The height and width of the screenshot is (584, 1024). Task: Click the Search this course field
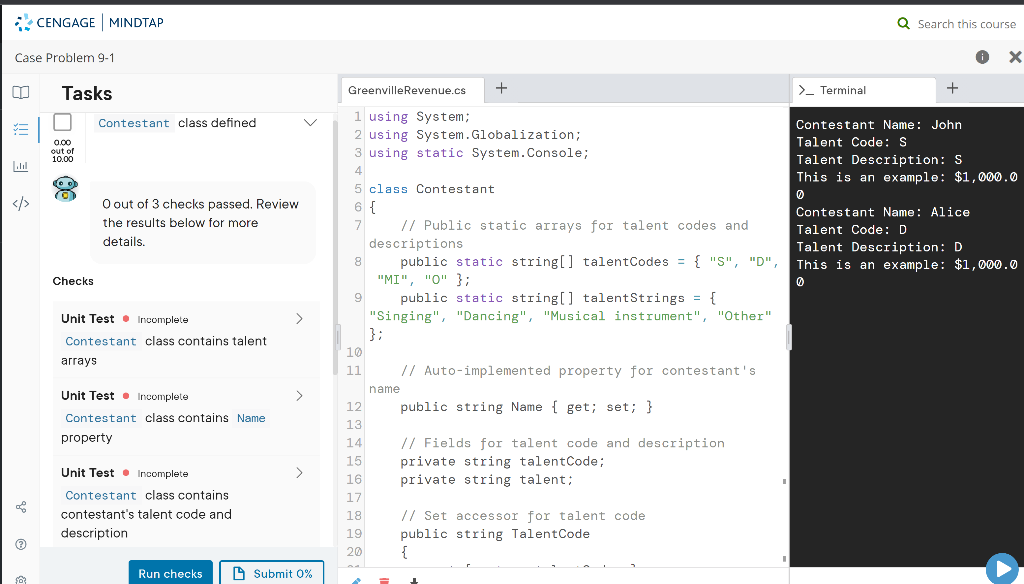pos(967,24)
